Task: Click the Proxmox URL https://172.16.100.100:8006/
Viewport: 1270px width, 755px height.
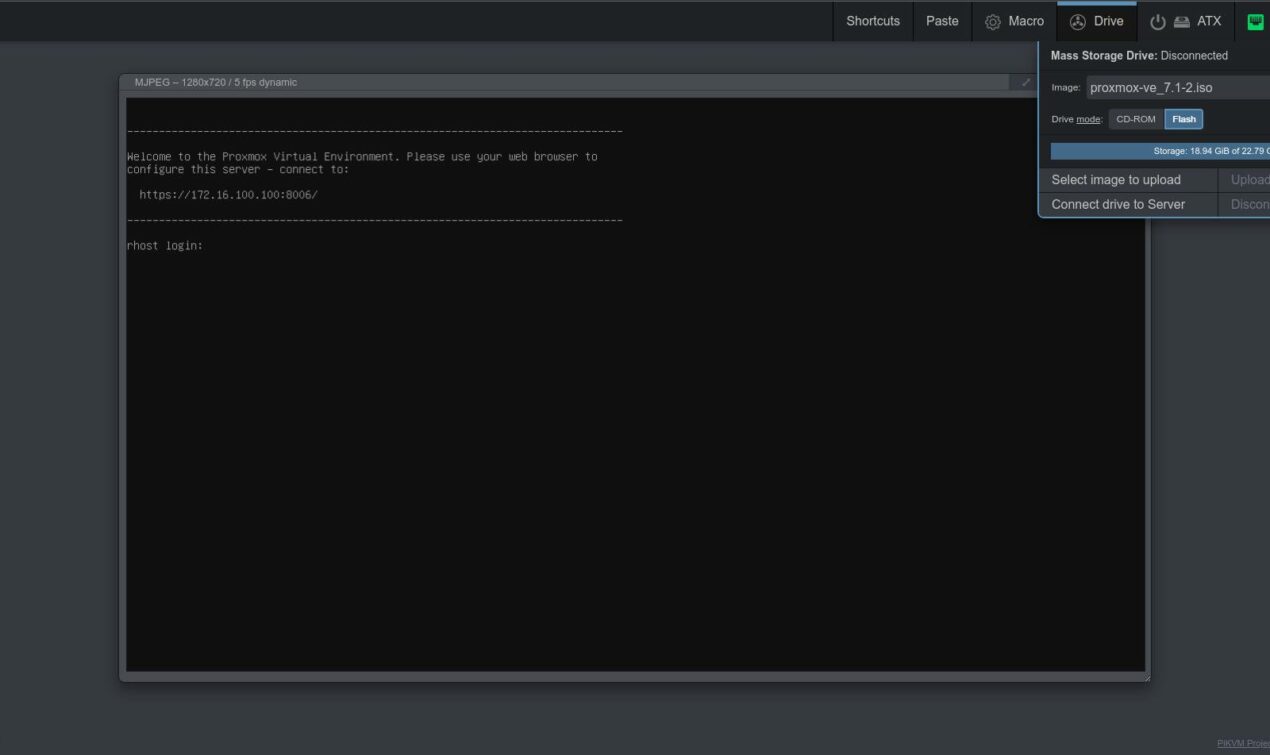Action: click(228, 195)
